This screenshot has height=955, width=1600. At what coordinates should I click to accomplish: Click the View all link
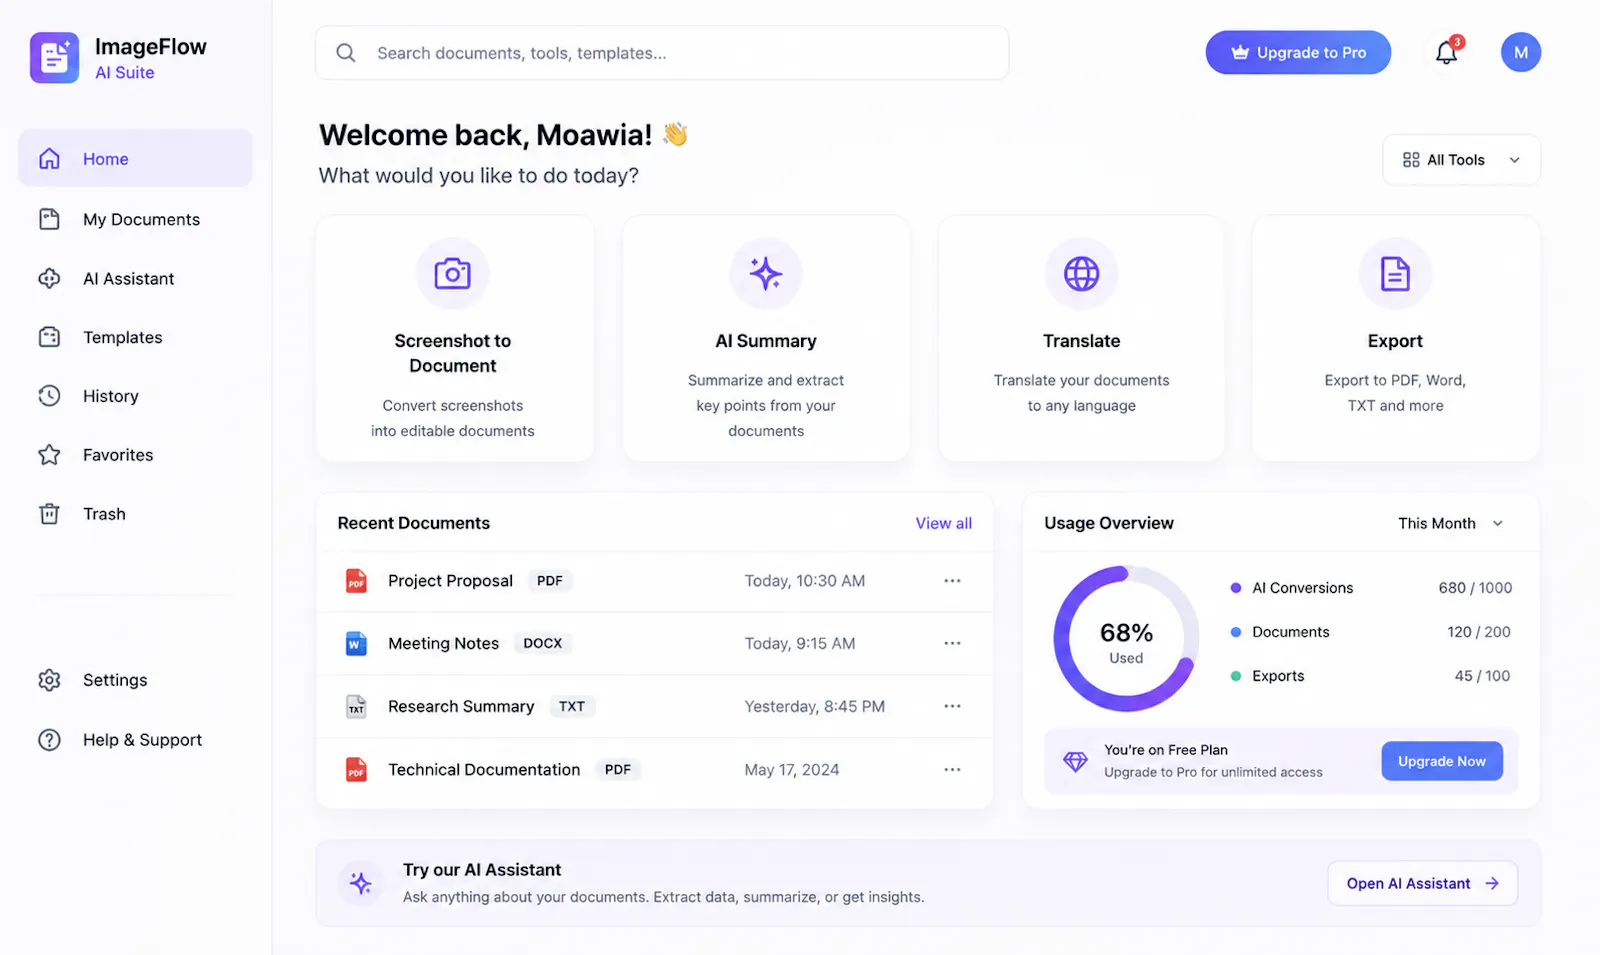coord(943,523)
